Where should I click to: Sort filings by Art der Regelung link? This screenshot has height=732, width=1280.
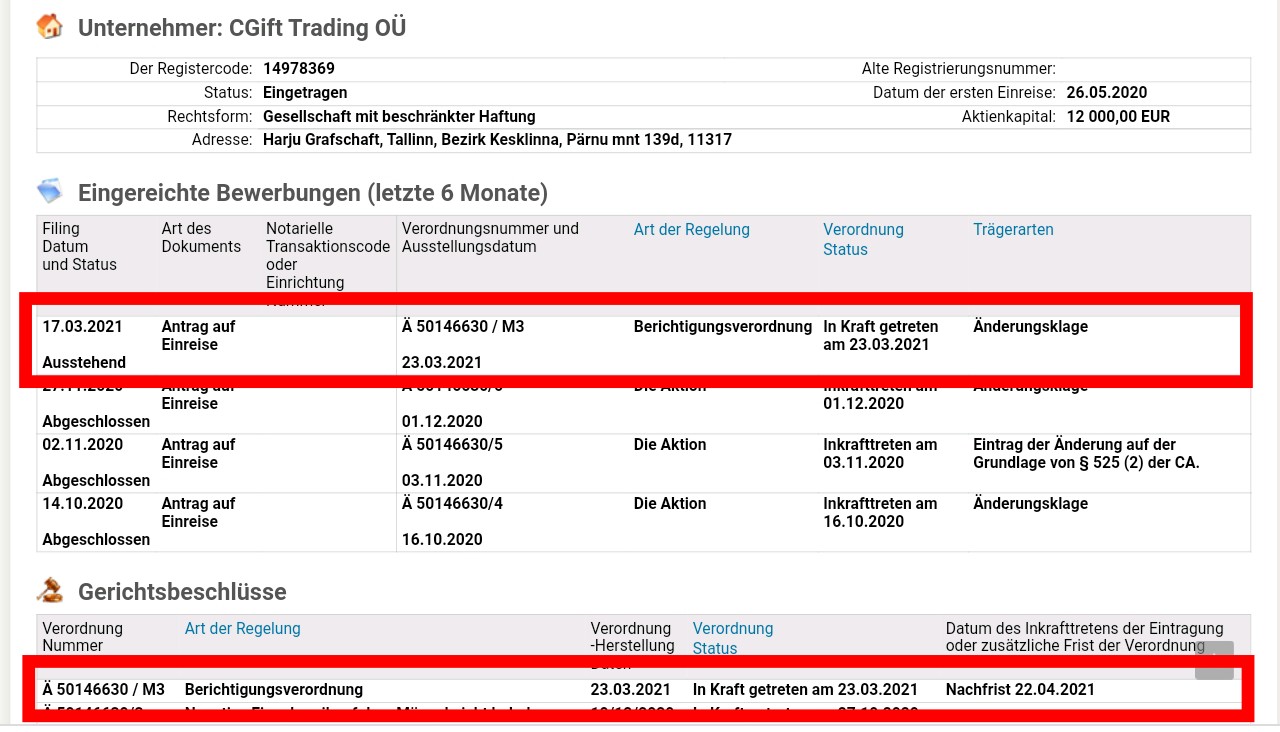tap(691, 229)
